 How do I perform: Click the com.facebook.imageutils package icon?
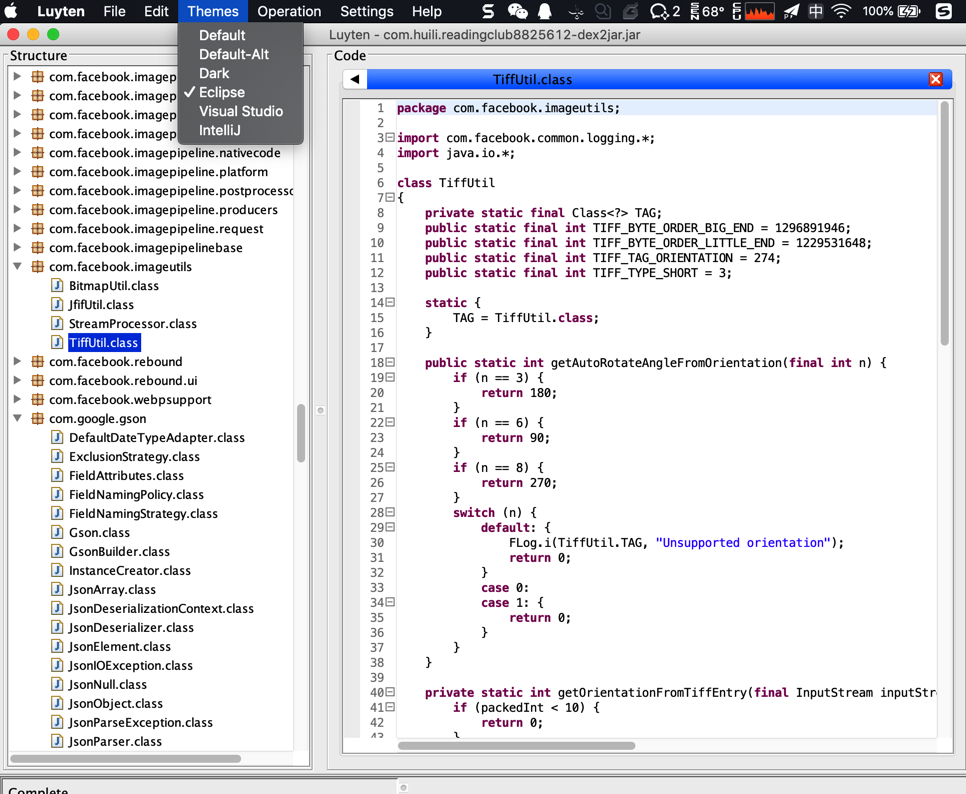coord(38,266)
